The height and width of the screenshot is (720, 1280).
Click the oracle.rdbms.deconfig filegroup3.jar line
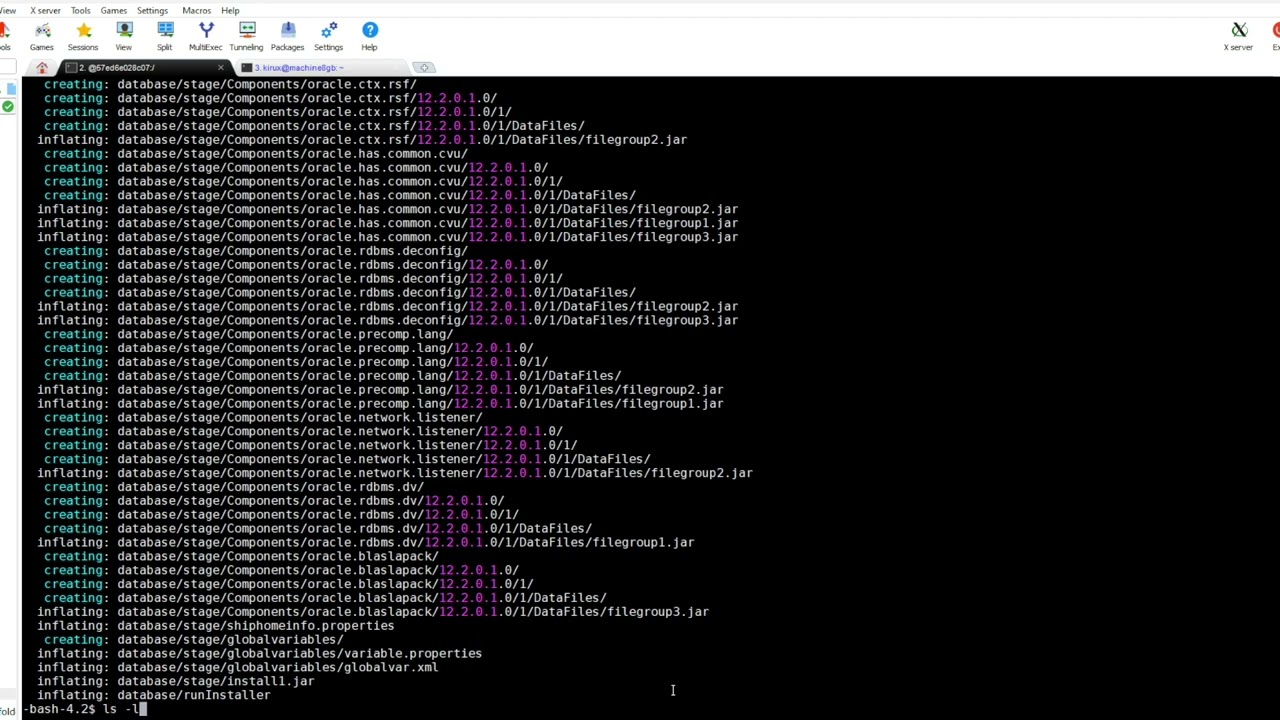pyautogui.click(x=388, y=320)
